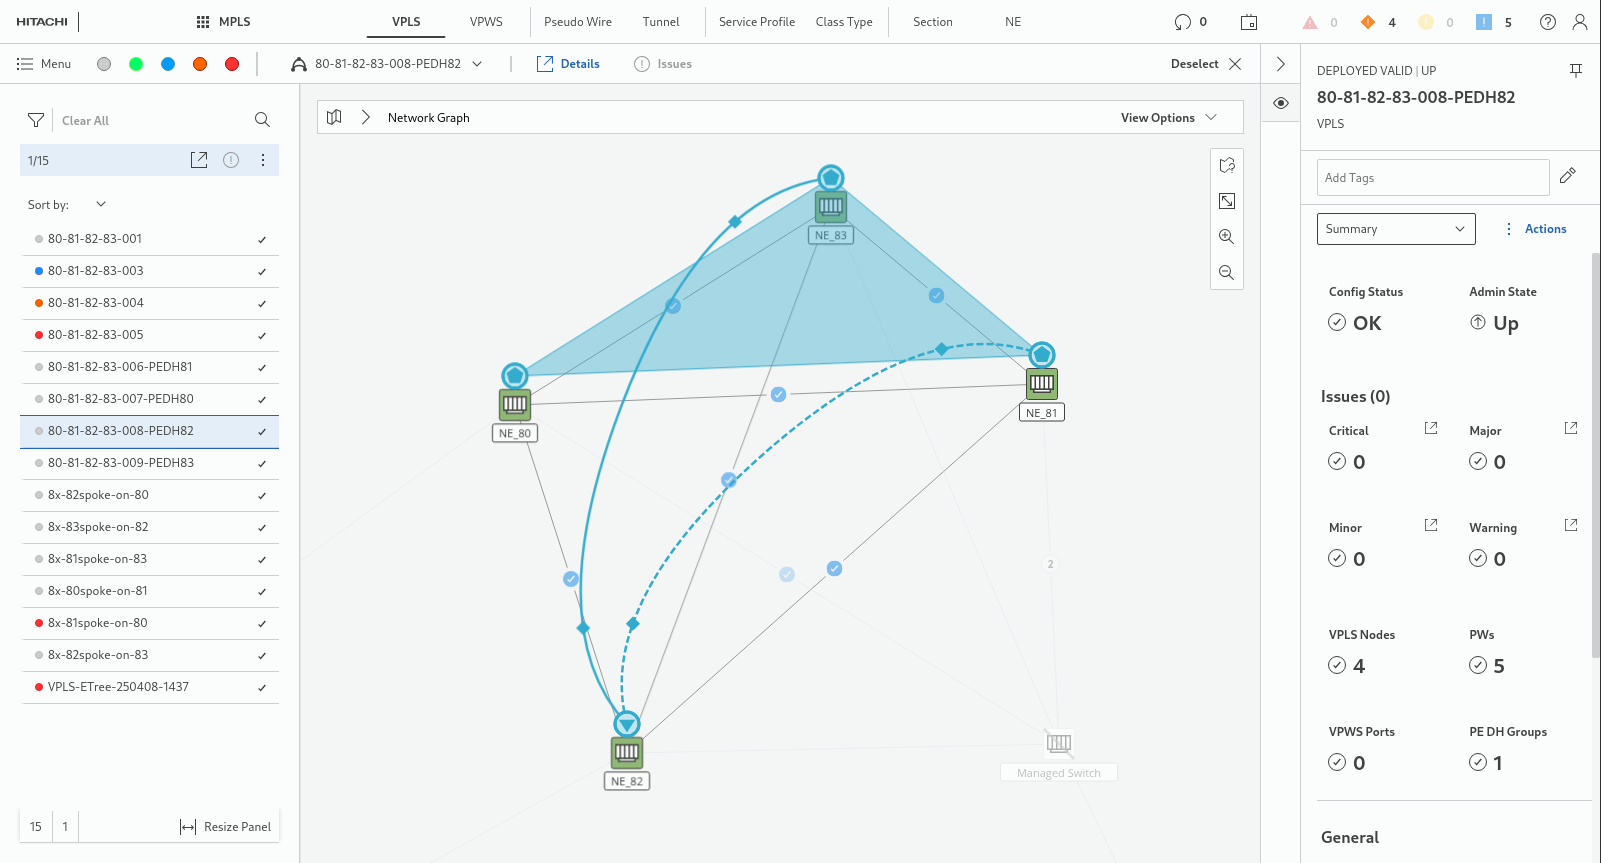Click the zoom in magnifier on graph
This screenshot has height=863, width=1601.
1226,237
